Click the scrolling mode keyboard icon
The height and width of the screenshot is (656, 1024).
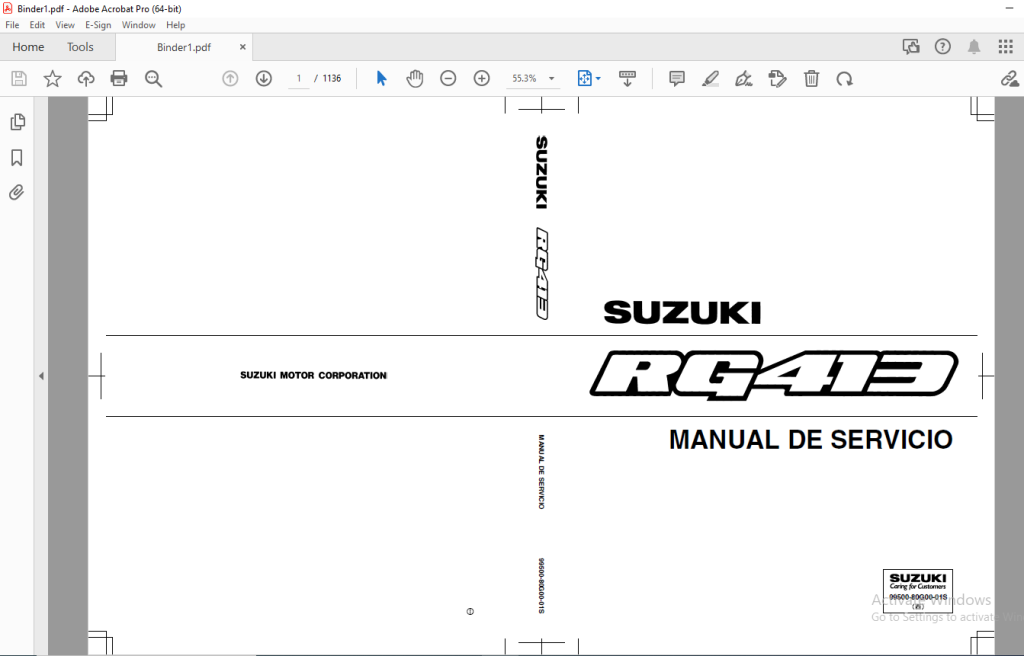[x=627, y=78]
